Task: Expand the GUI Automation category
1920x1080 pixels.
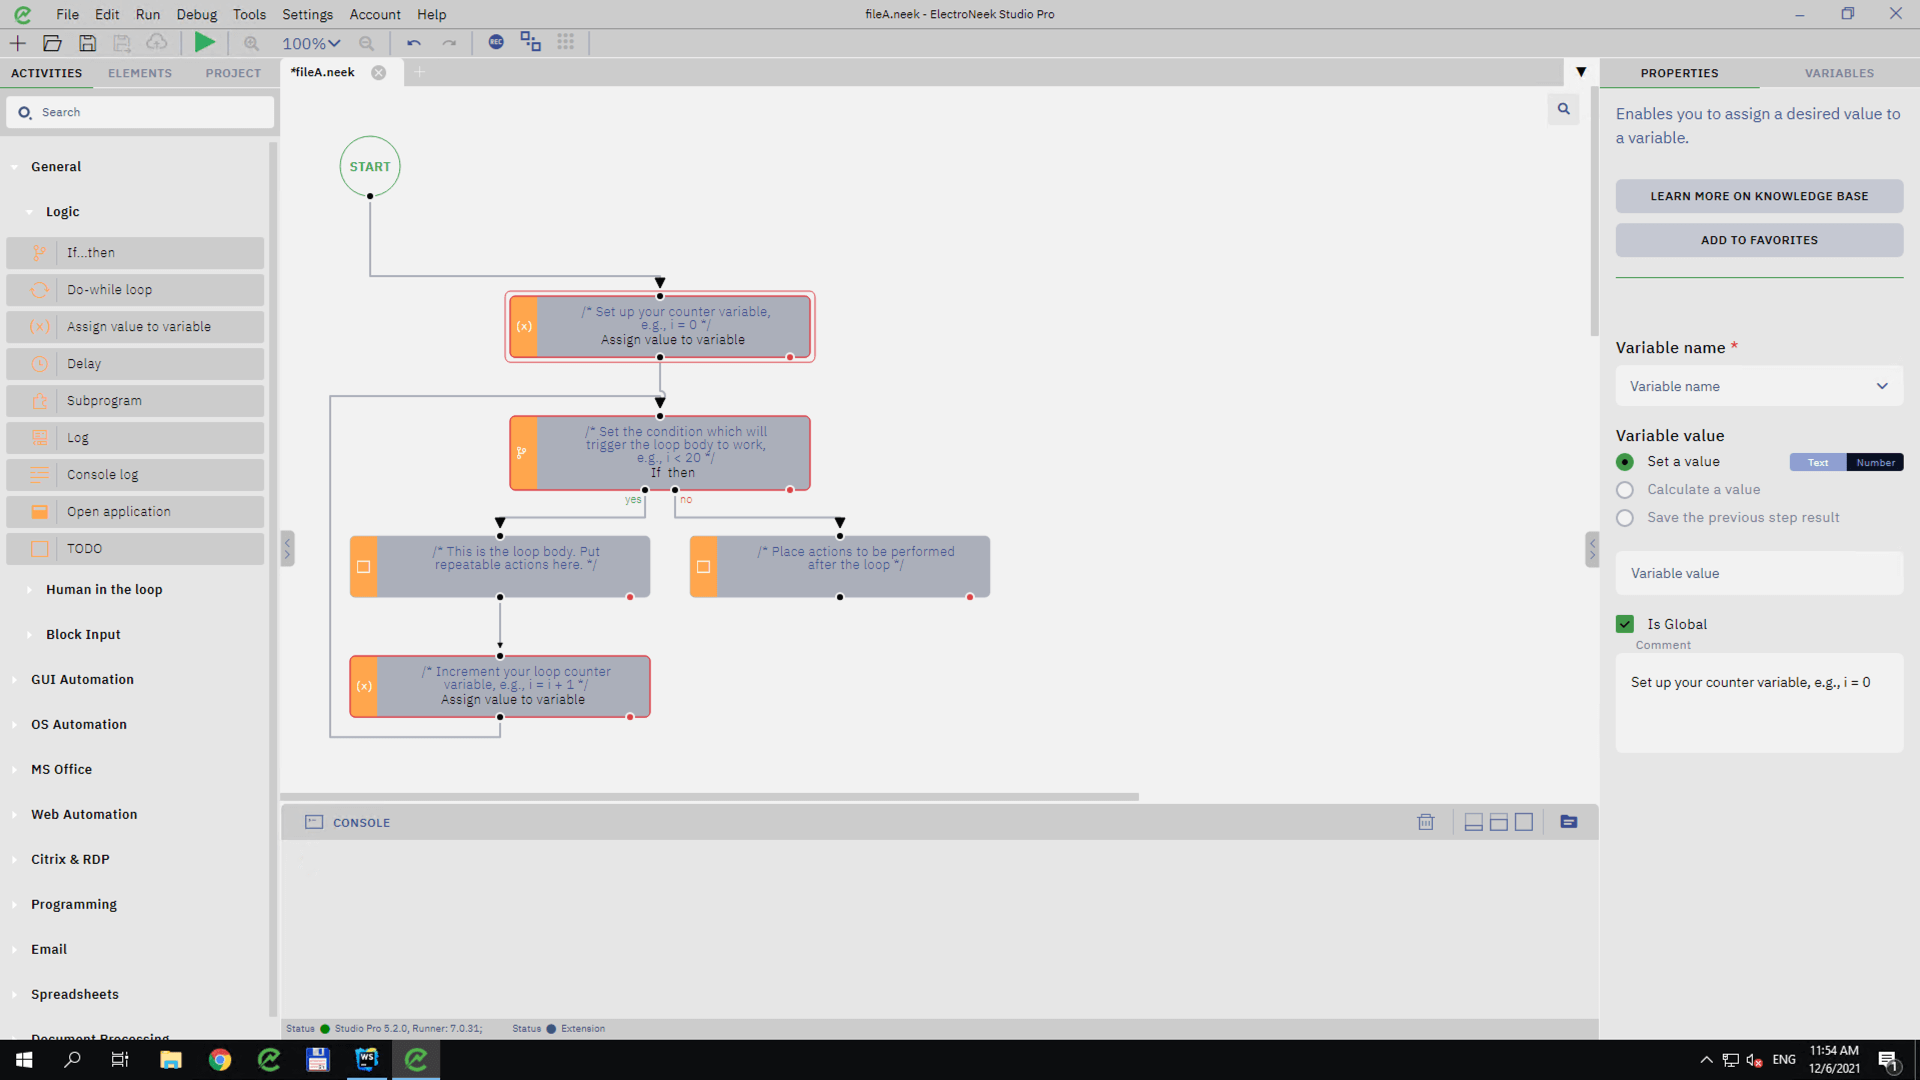Action: point(82,679)
